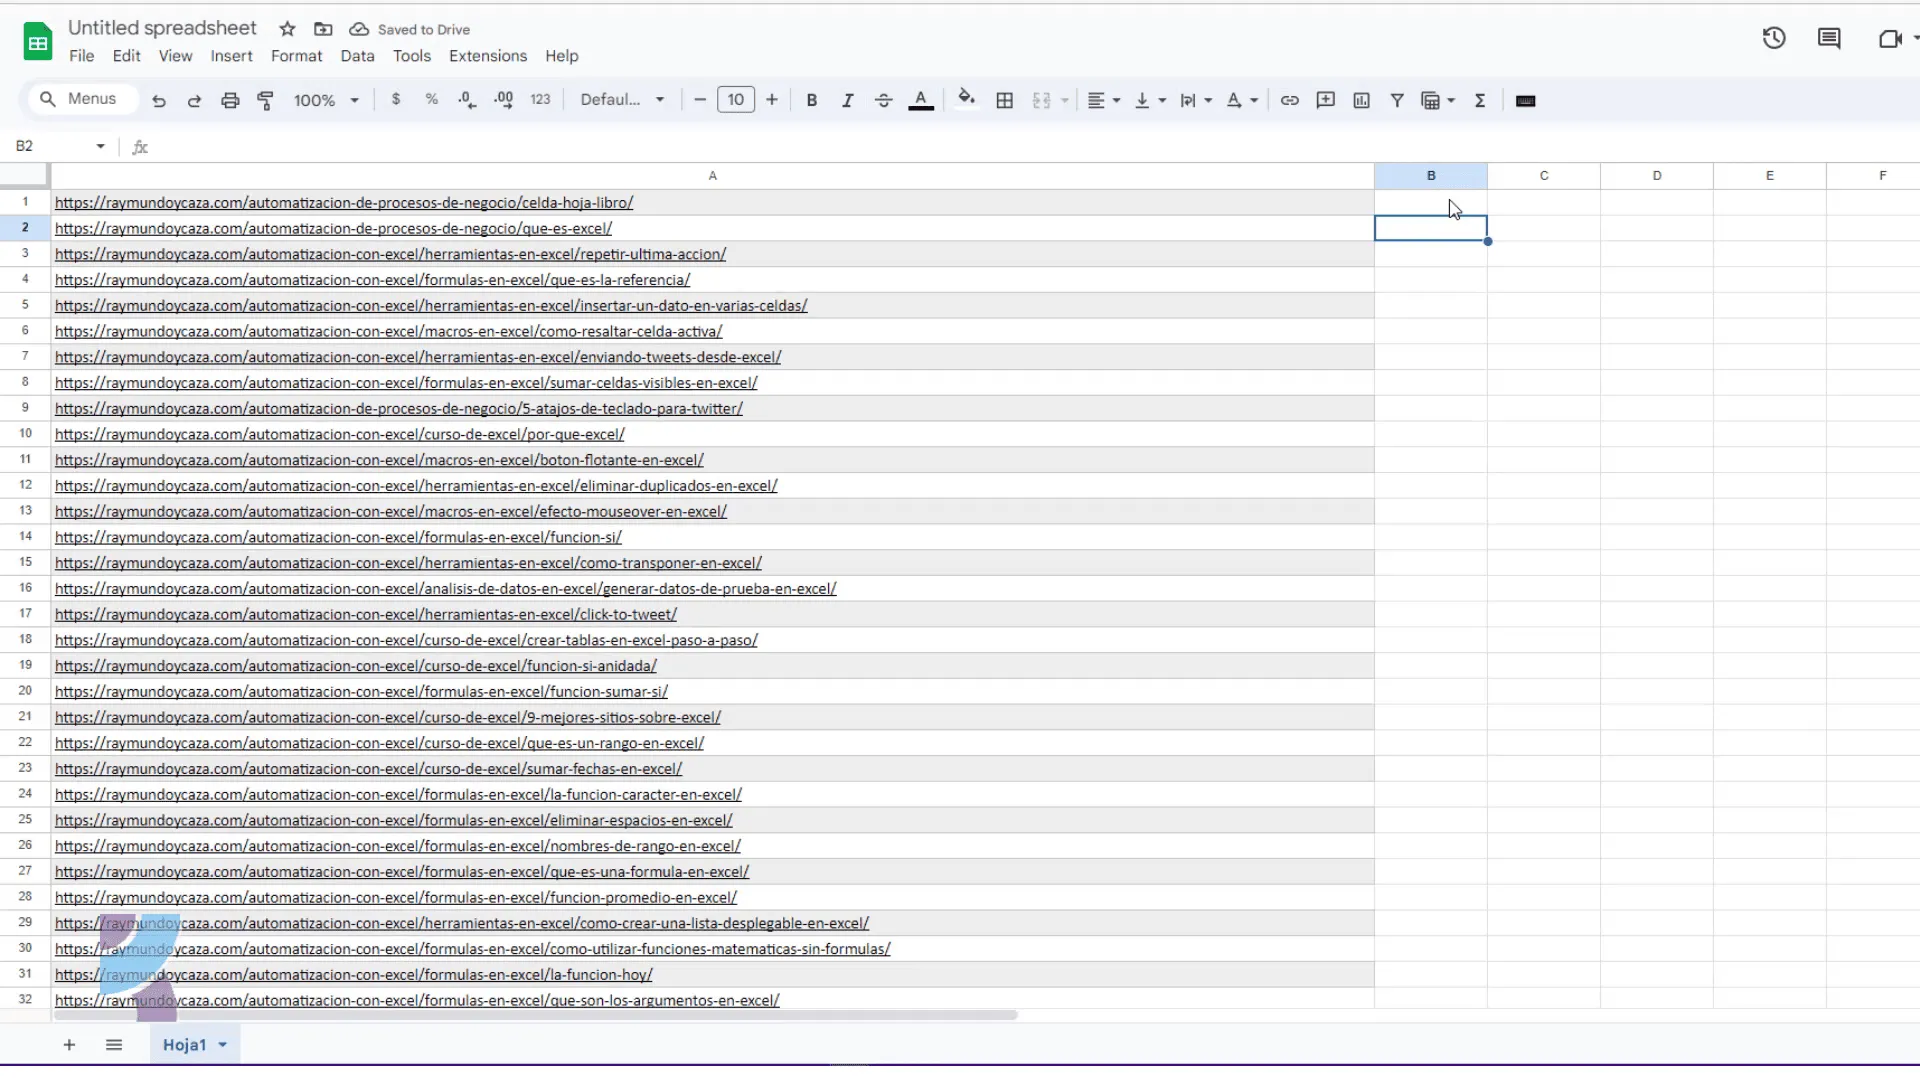Open the zoom 100% dropdown
The height and width of the screenshot is (1080, 1920).
(x=326, y=101)
